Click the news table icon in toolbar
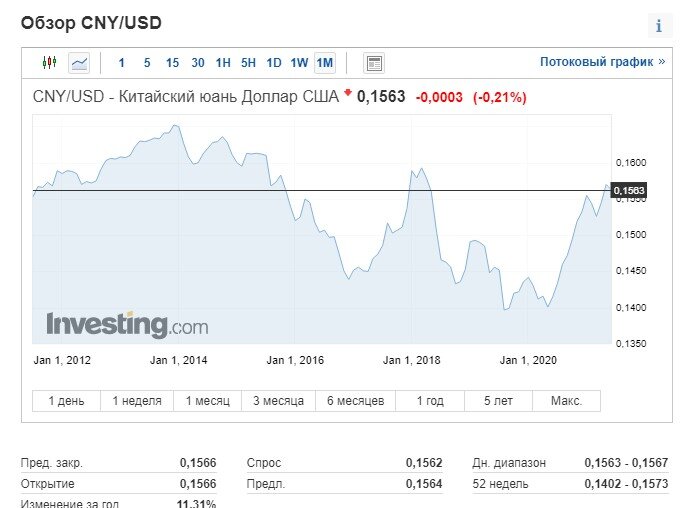 [x=374, y=63]
